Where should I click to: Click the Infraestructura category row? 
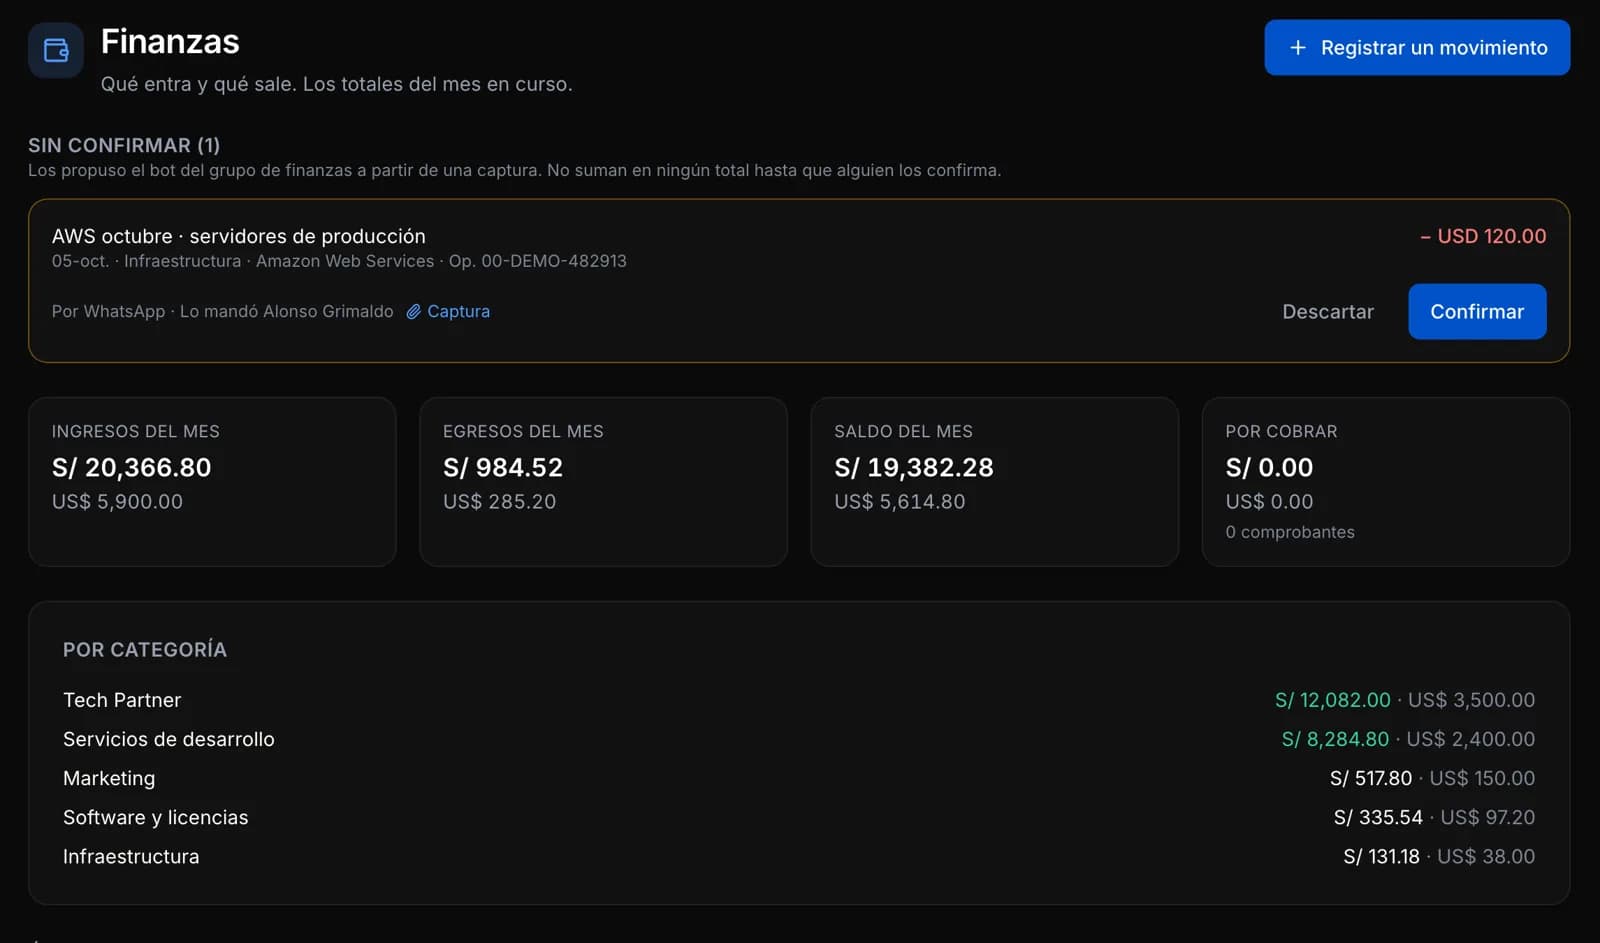(799, 856)
